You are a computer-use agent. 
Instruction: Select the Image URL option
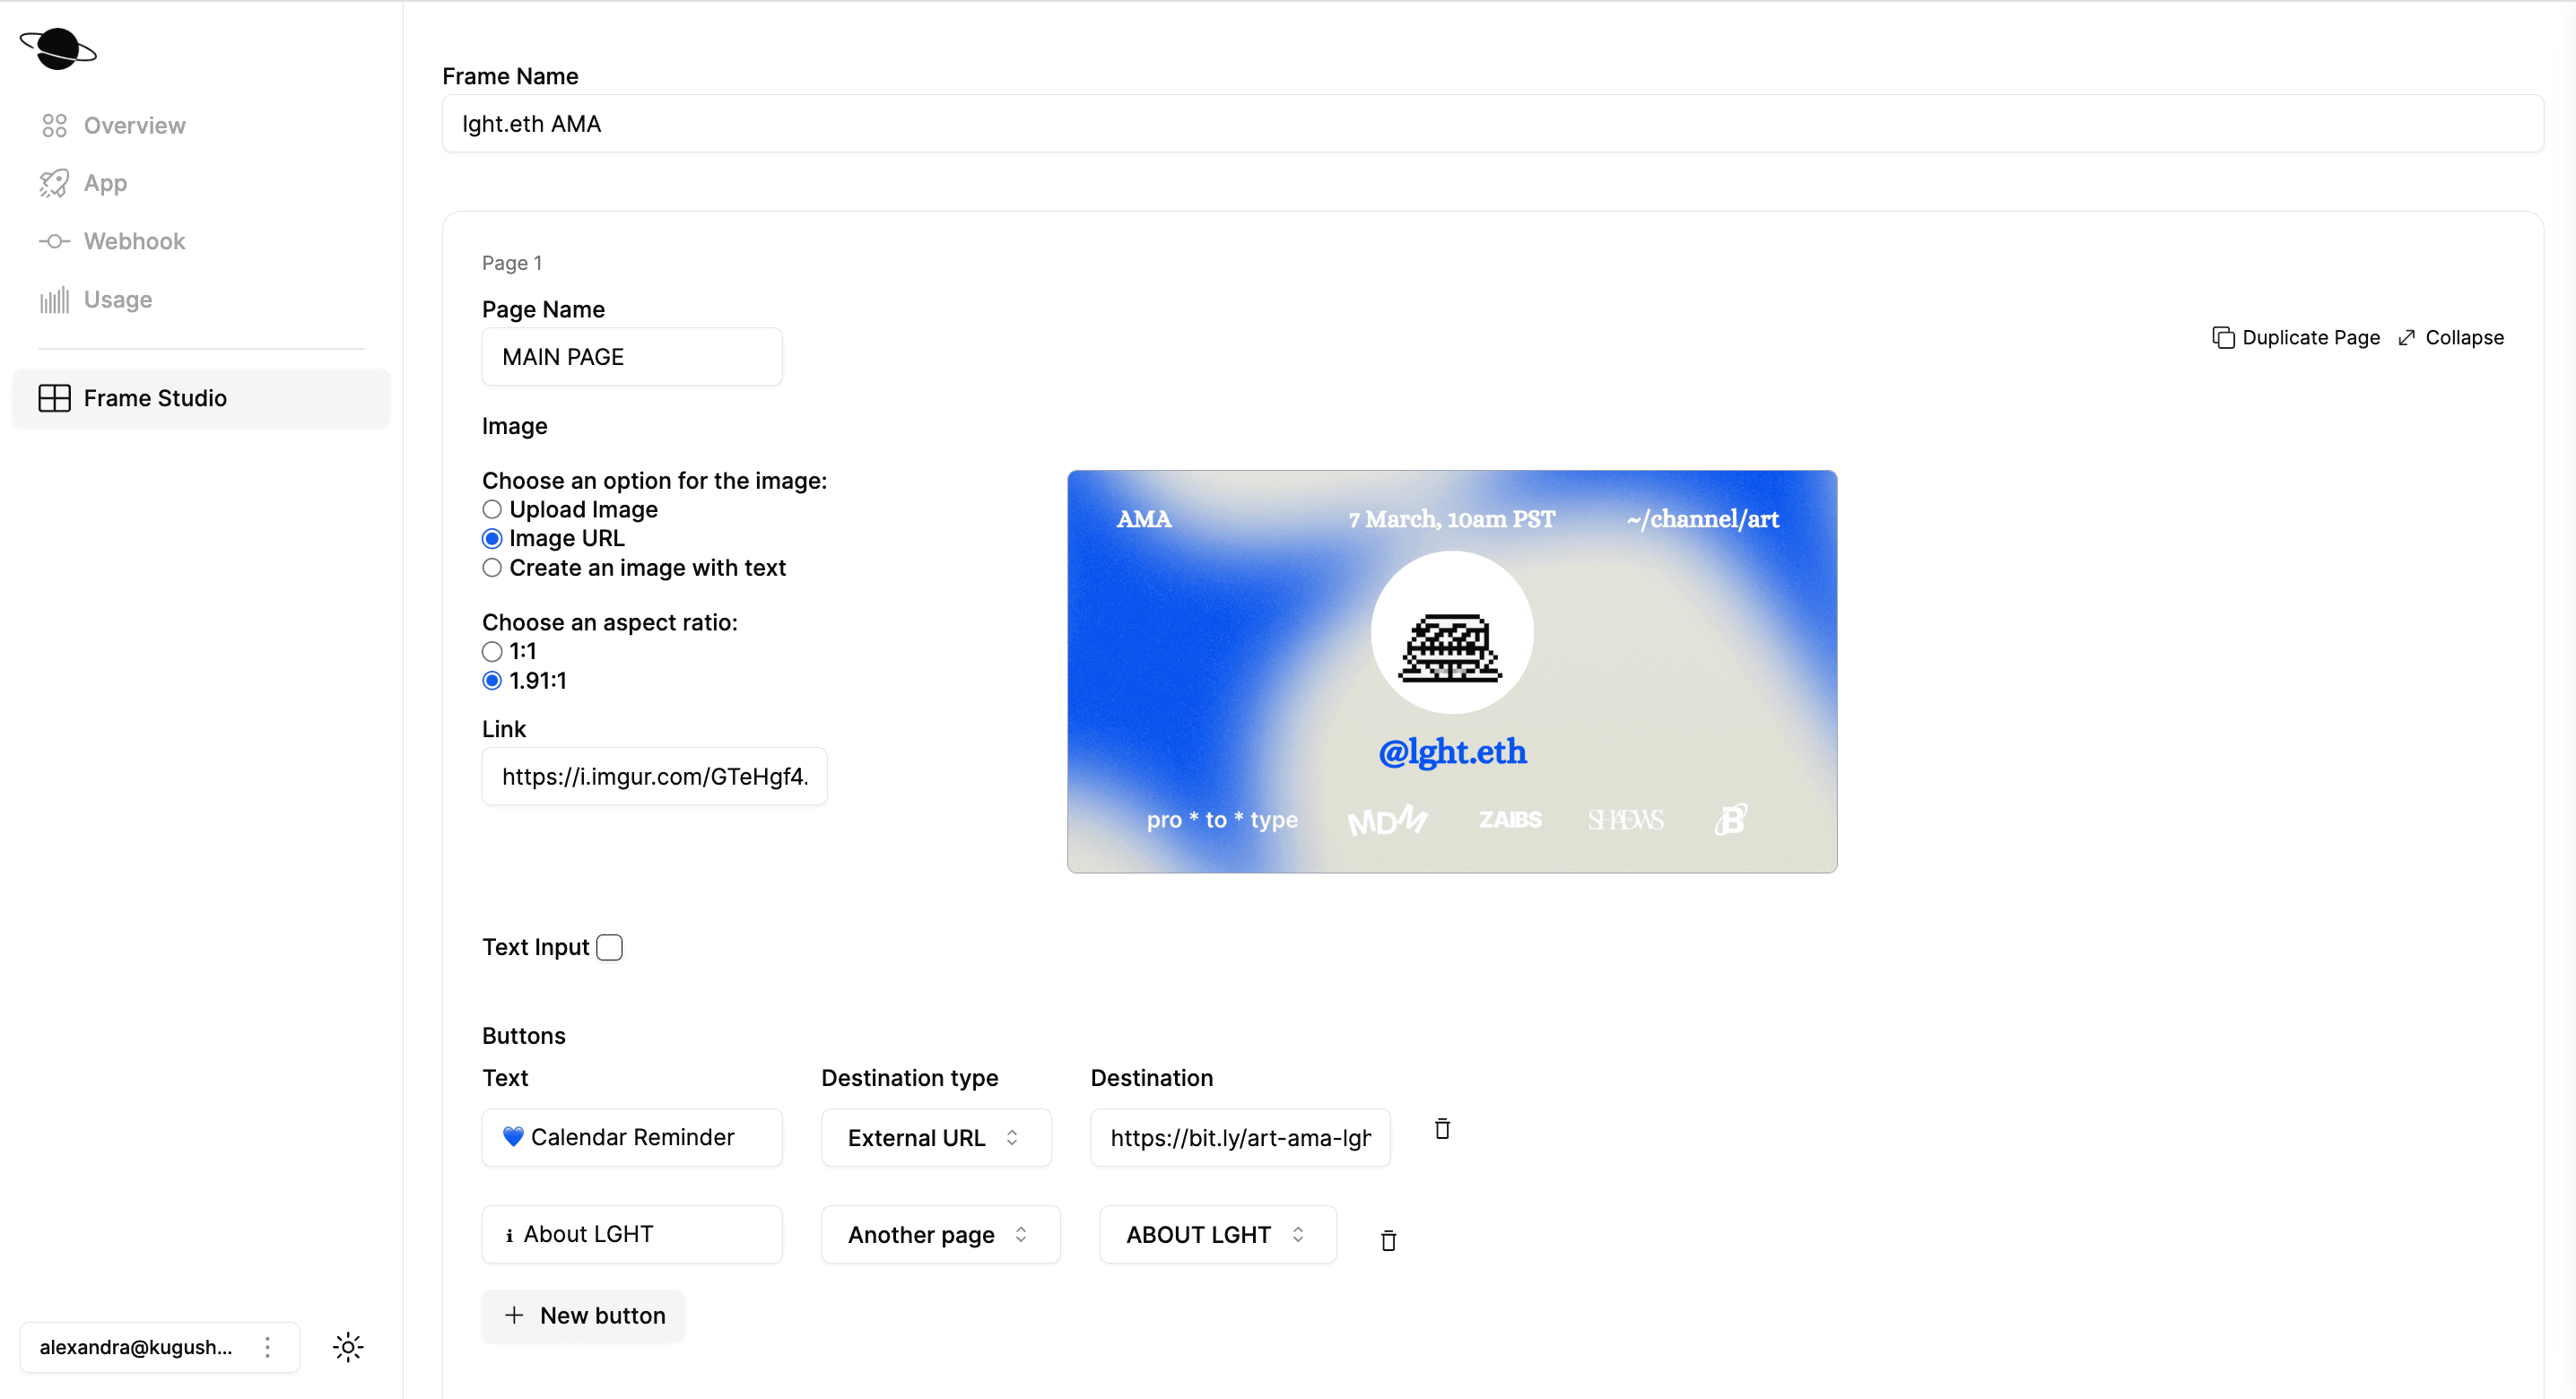(x=492, y=539)
